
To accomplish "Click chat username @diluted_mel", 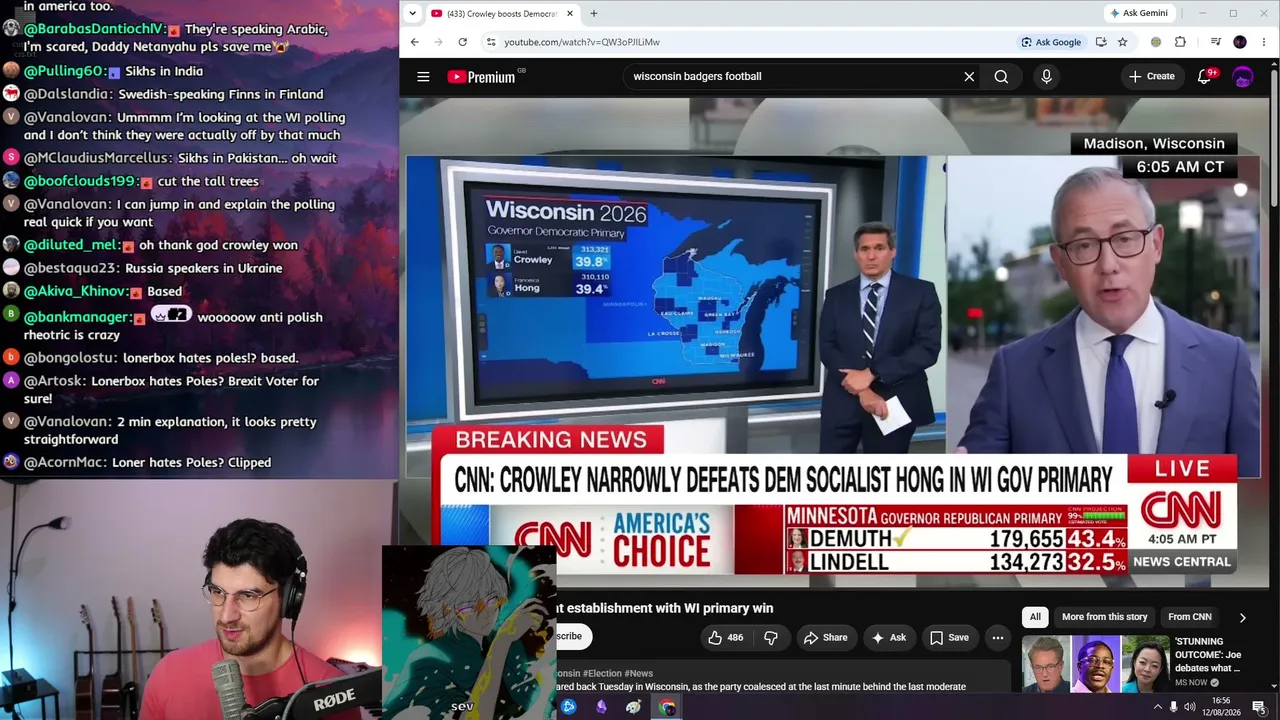I will (70, 245).
